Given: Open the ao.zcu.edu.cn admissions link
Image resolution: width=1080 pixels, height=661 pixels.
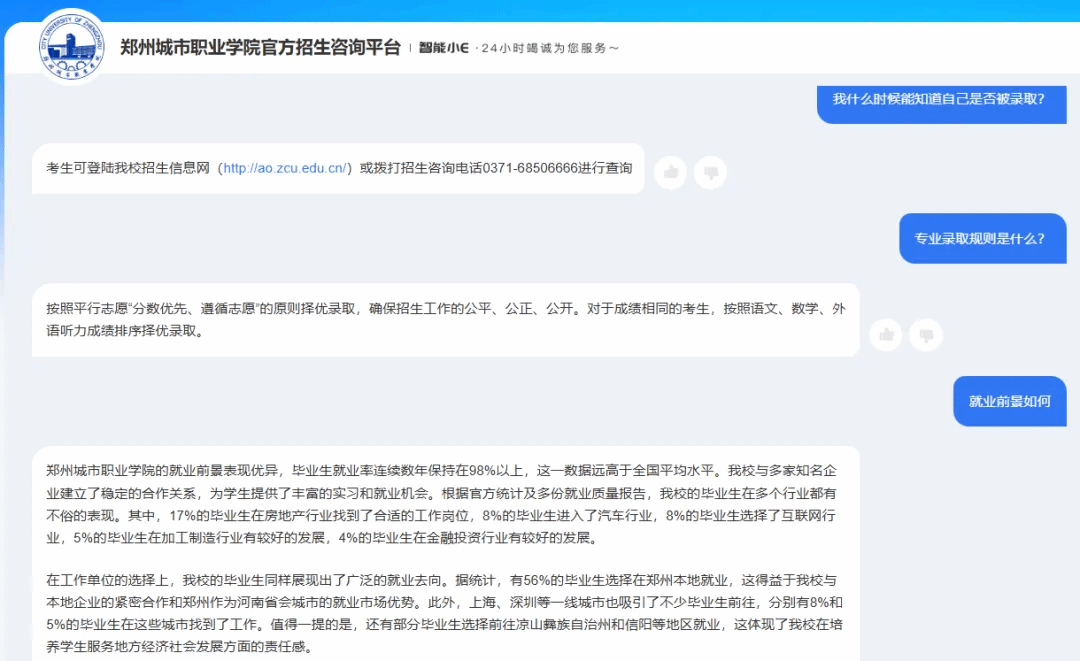Looking at the screenshot, I should [286, 168].
